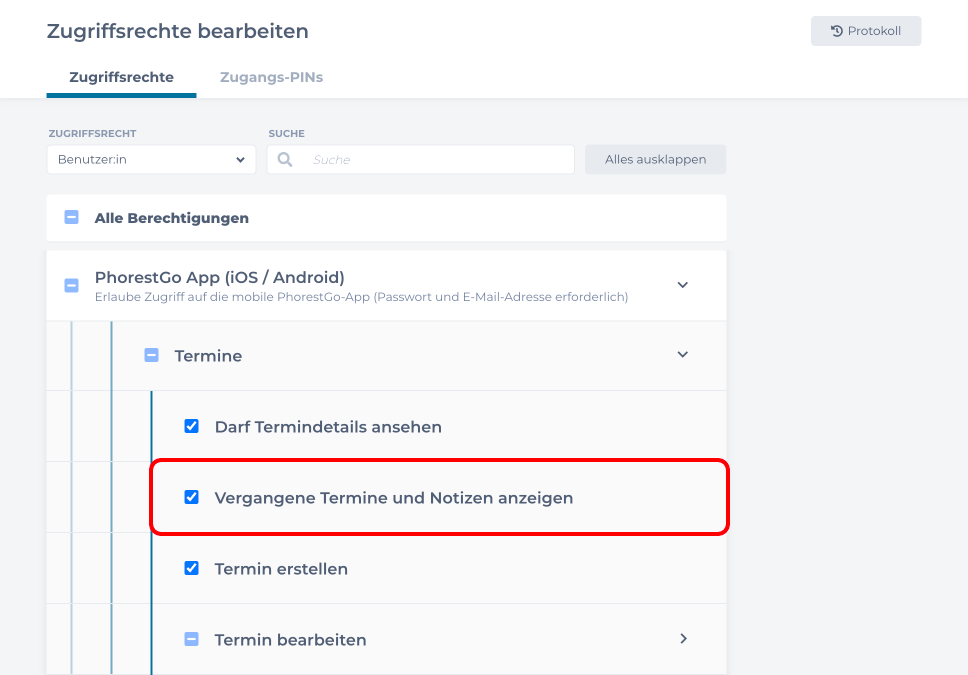The image size is (968, 675).
Task: Click the PhorestGo App (iOS / Android) title
Action: [x=219, y=277]
